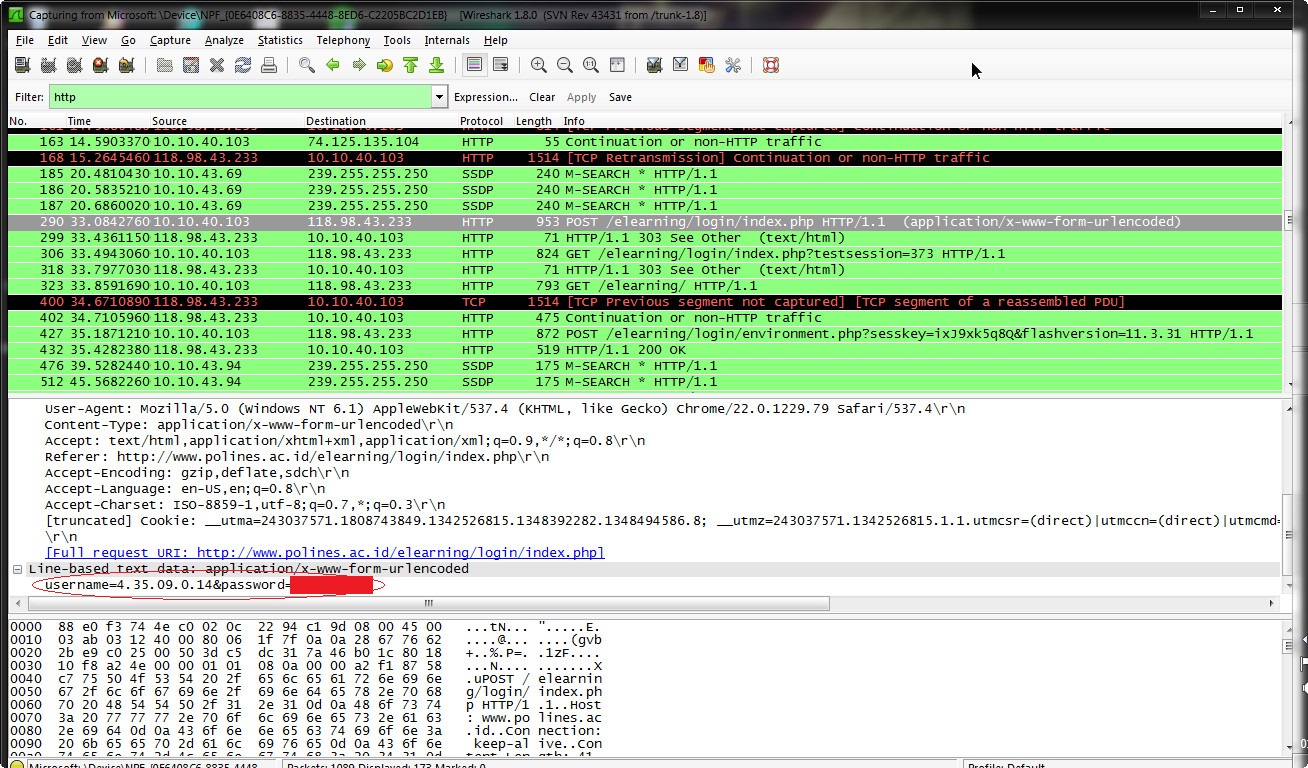Click the Find Packet magnifier icon

[x=306, y=64]
